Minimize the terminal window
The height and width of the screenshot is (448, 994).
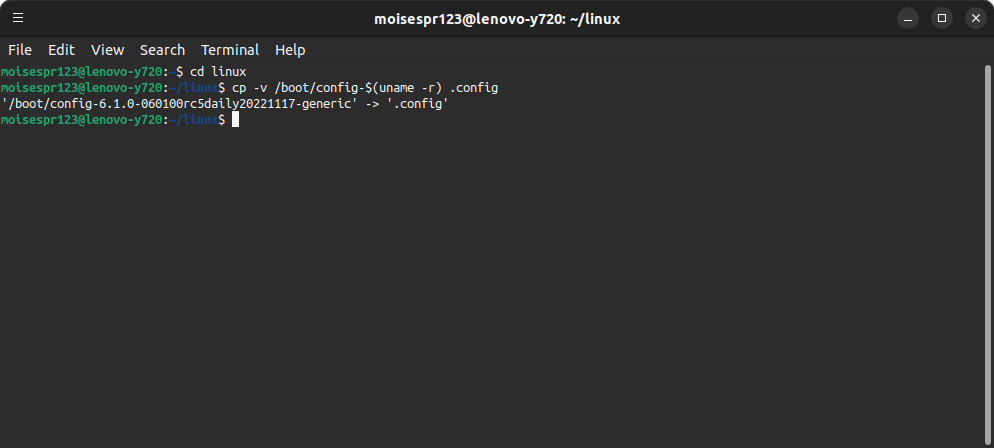(x=908, y=18)
